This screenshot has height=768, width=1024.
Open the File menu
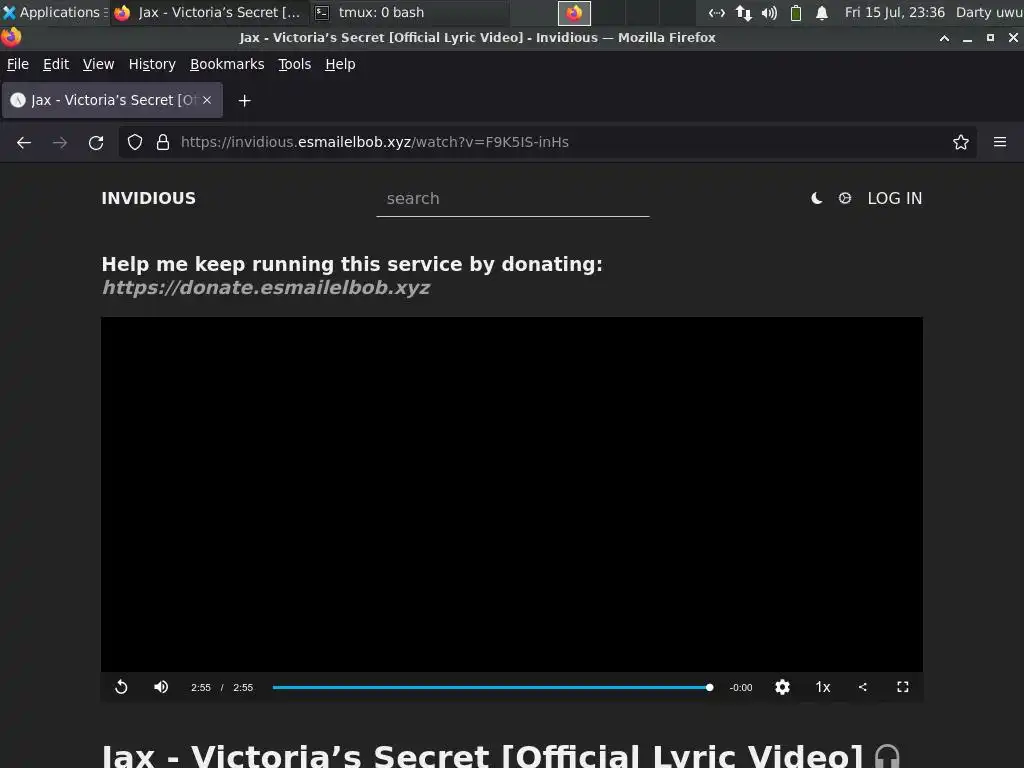(18, 64)
